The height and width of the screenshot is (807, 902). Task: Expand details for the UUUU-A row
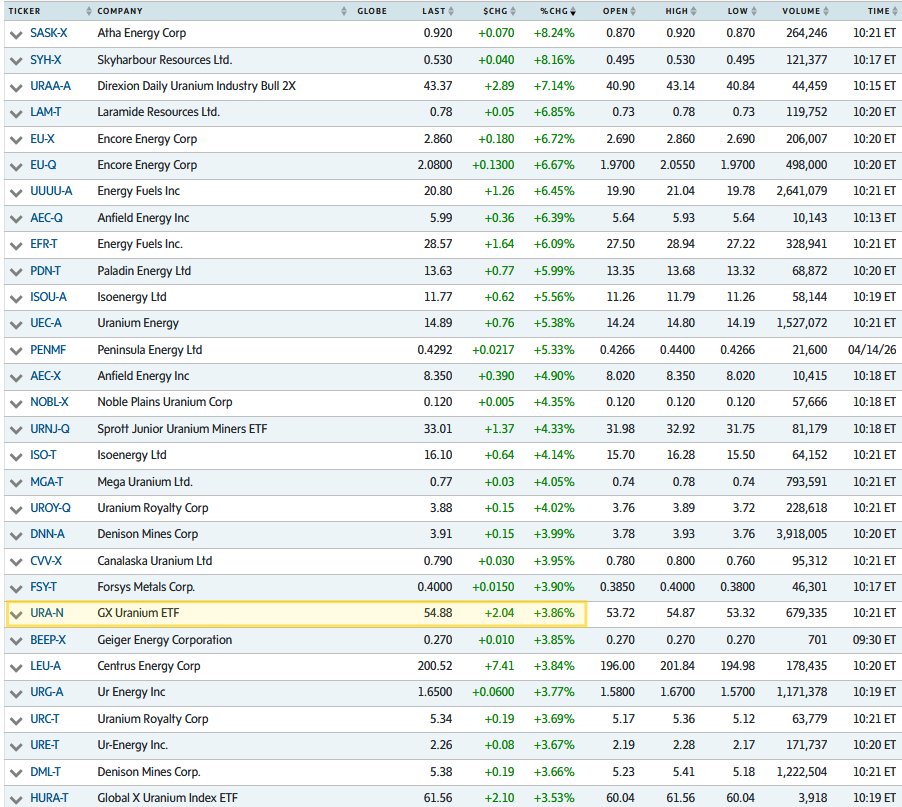[15, 190]
